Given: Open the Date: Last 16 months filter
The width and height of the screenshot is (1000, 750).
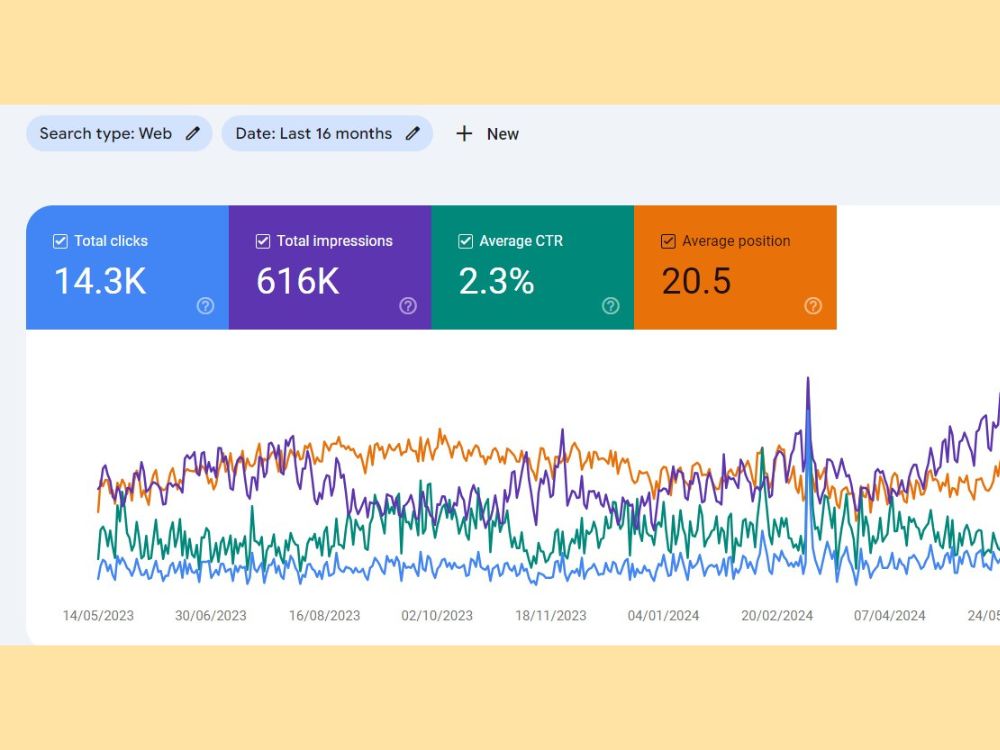Looking at the screenshot, I should click(x=327, y=133).
